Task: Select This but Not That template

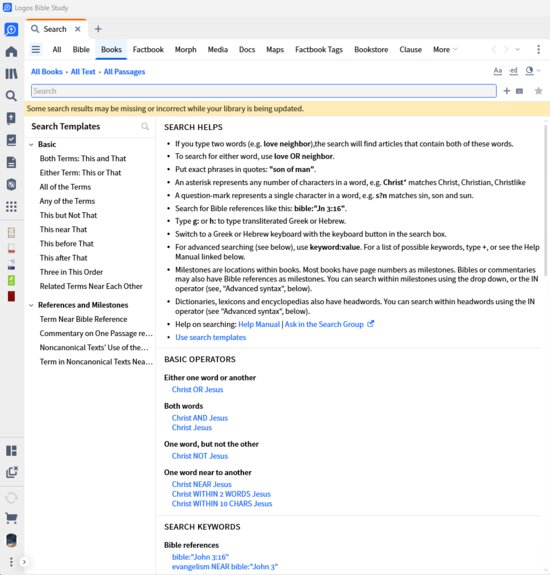Action: point(69,215)
